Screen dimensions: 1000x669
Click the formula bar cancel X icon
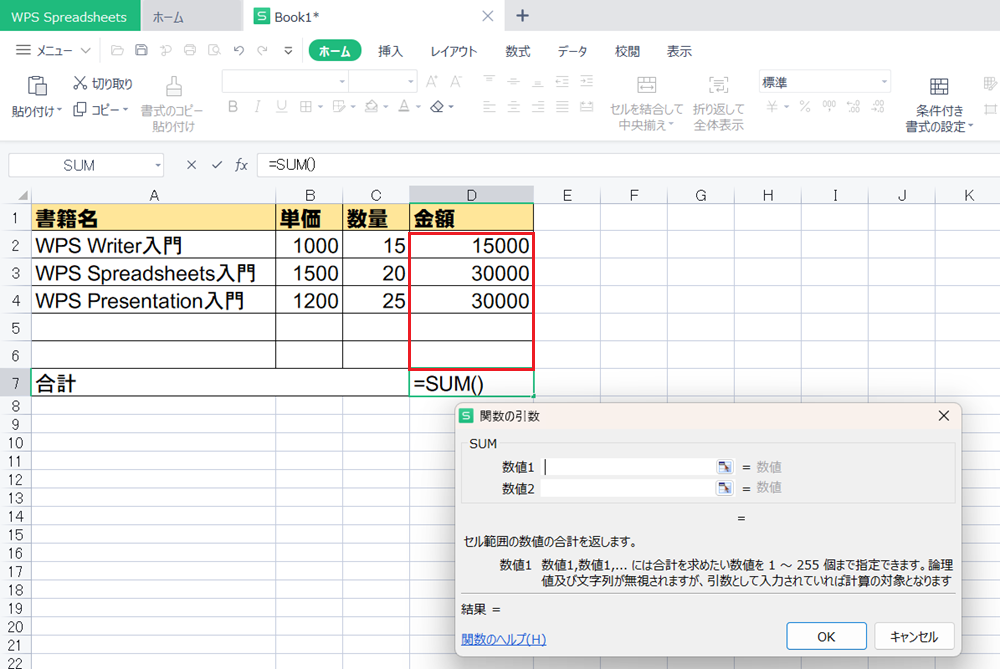tap(191, 165)
